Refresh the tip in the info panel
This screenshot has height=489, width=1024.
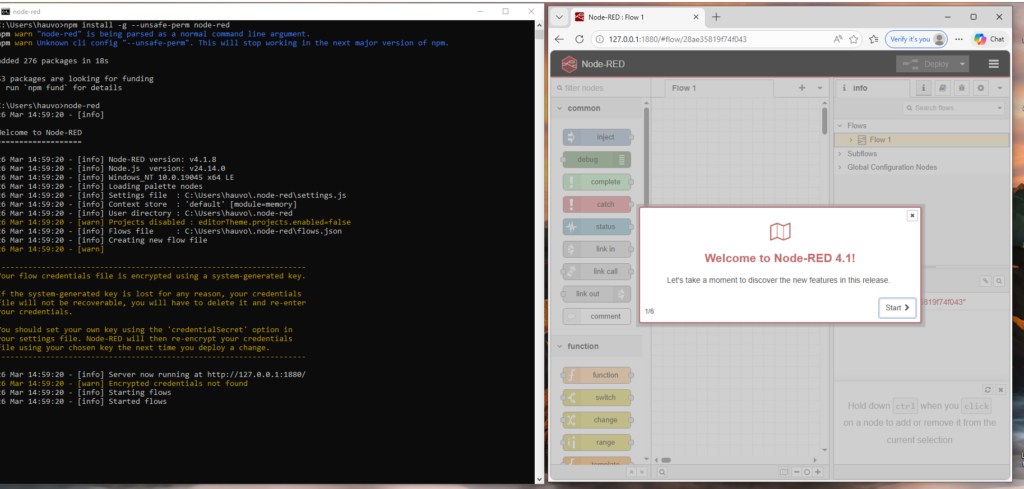point(986,389)
